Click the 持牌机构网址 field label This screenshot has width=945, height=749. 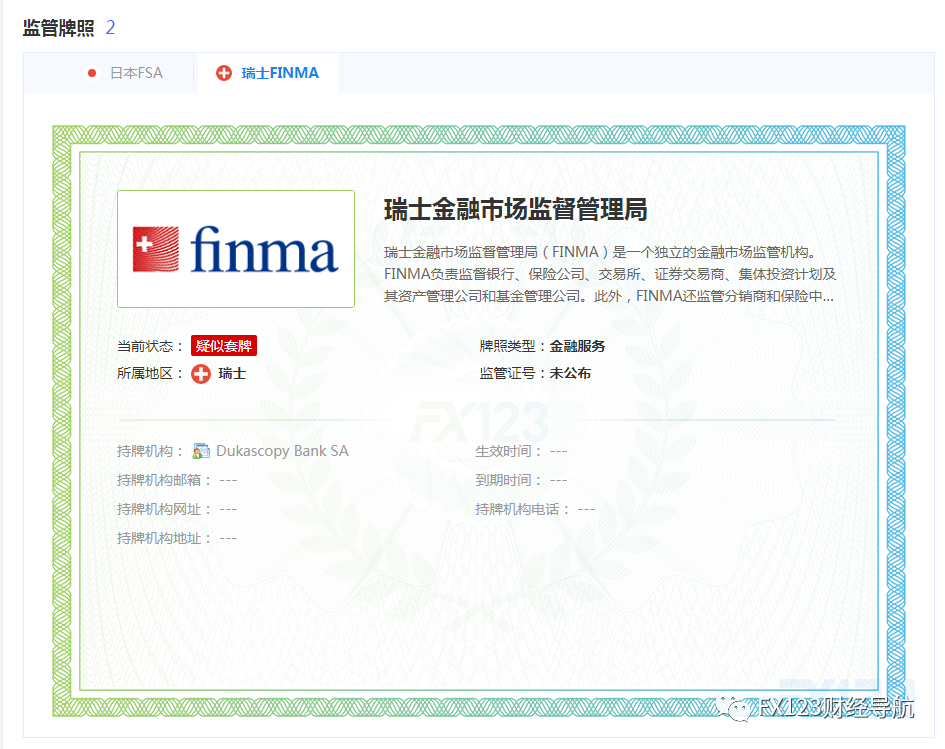click(x=164, y=509)
